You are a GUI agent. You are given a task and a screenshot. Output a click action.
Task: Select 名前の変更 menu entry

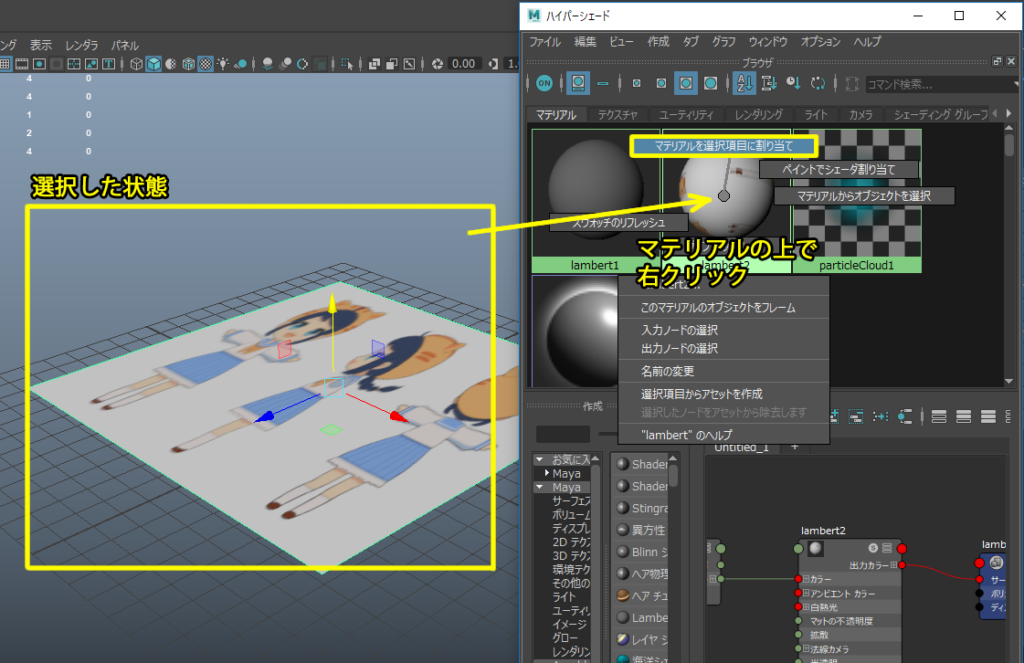click(x=724, y=372)
